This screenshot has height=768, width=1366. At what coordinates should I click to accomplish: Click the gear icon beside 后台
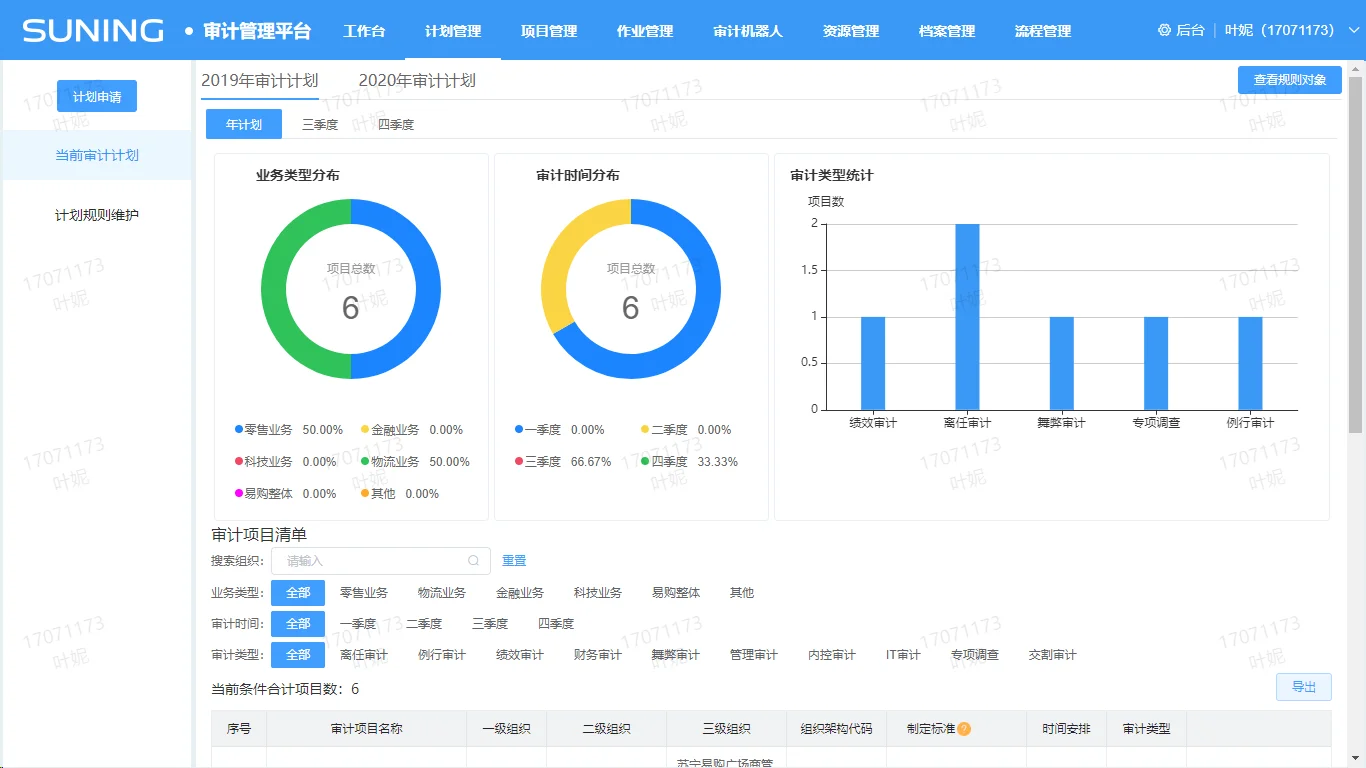[x=1164, y=30]
